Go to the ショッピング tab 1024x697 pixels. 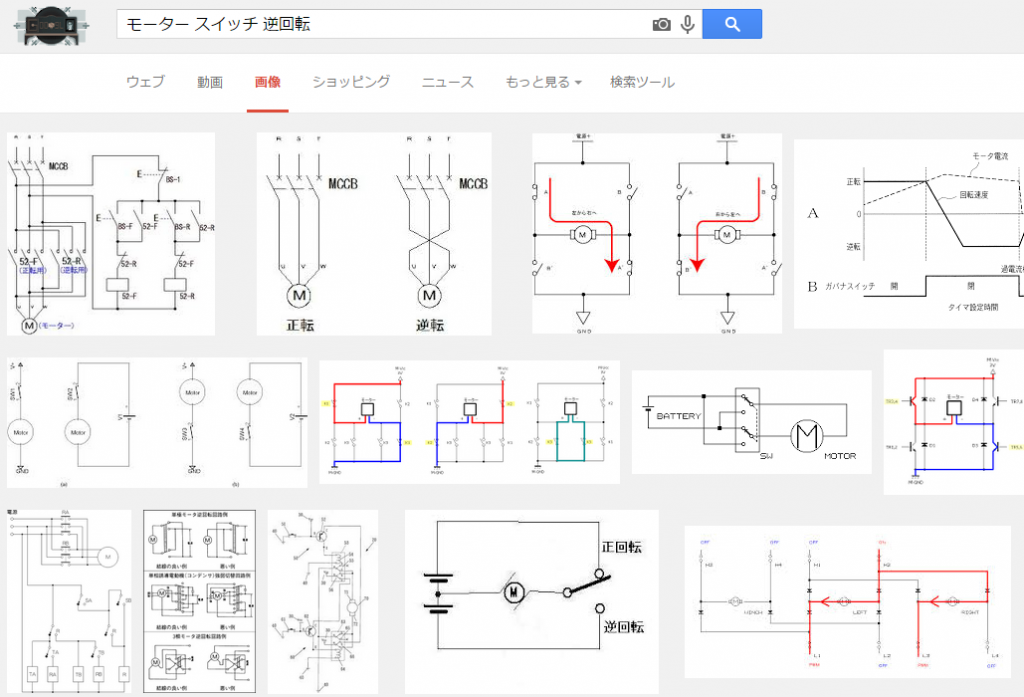pos(350,82)
